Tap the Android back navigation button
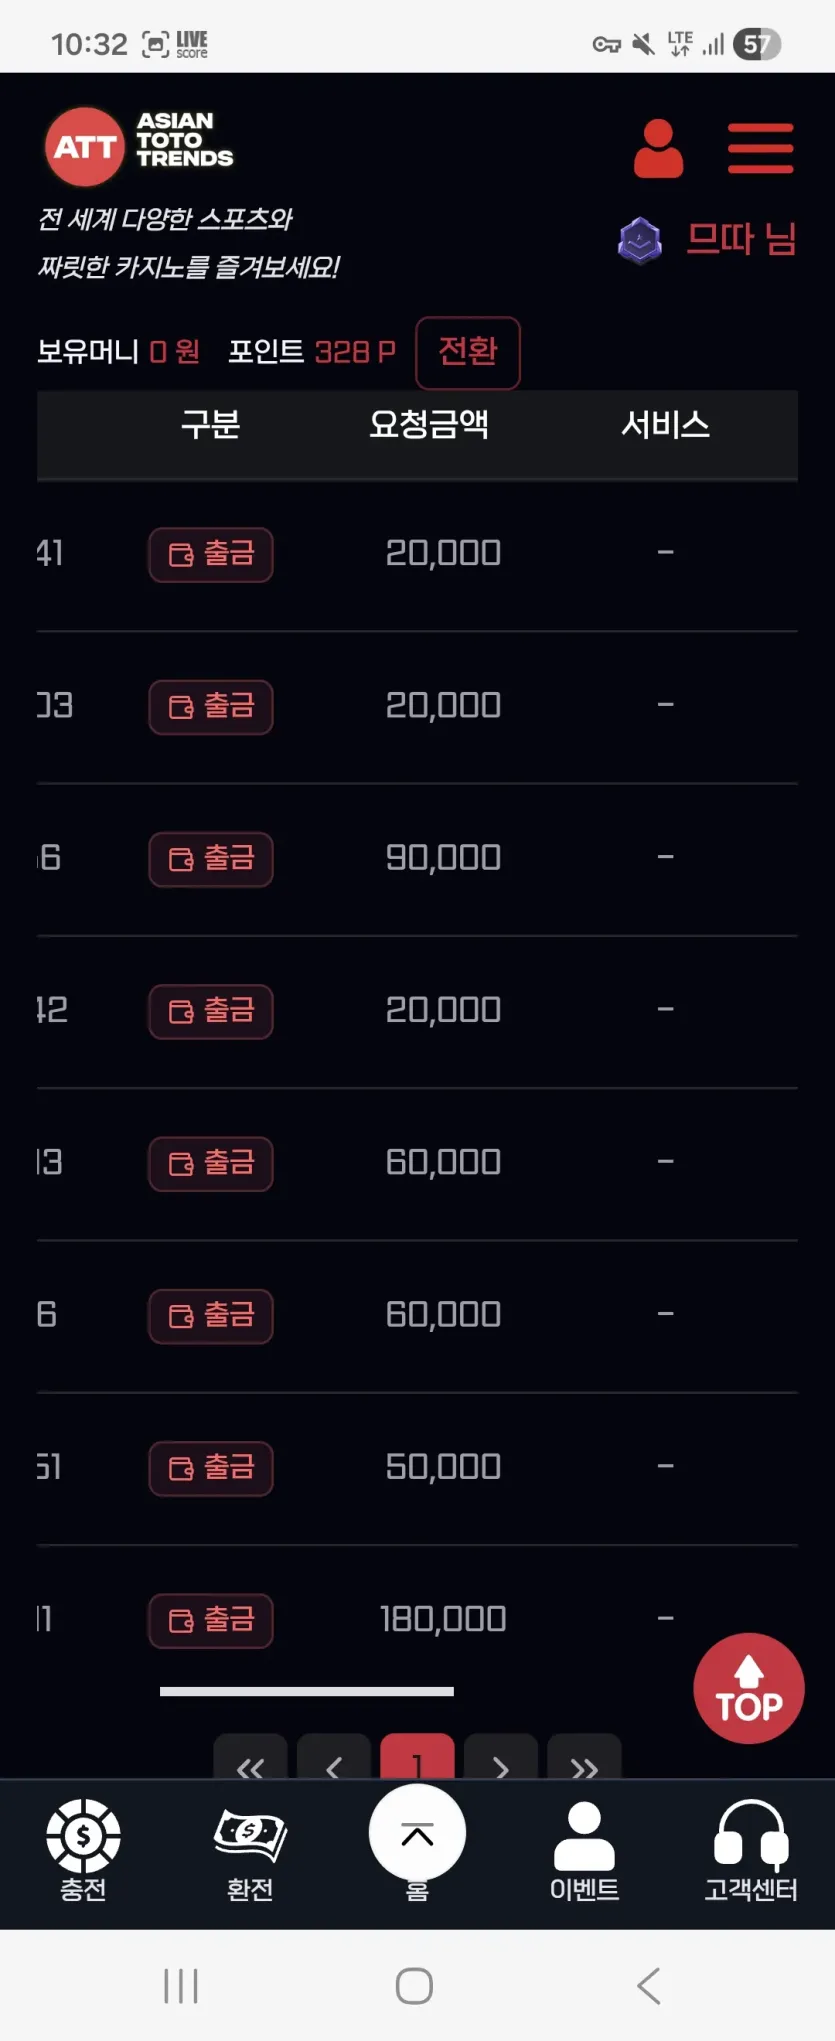The image size is (835, 2041). [649, 1985]
